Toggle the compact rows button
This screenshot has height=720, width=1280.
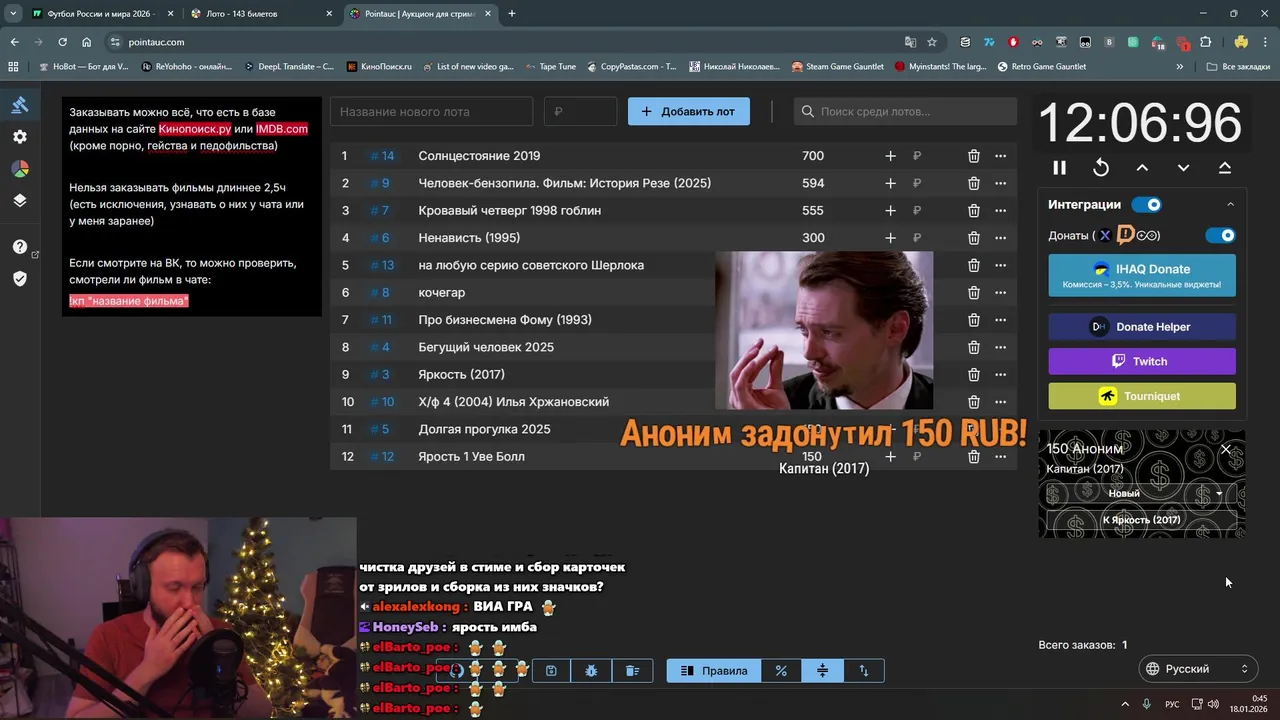(822, 671)
